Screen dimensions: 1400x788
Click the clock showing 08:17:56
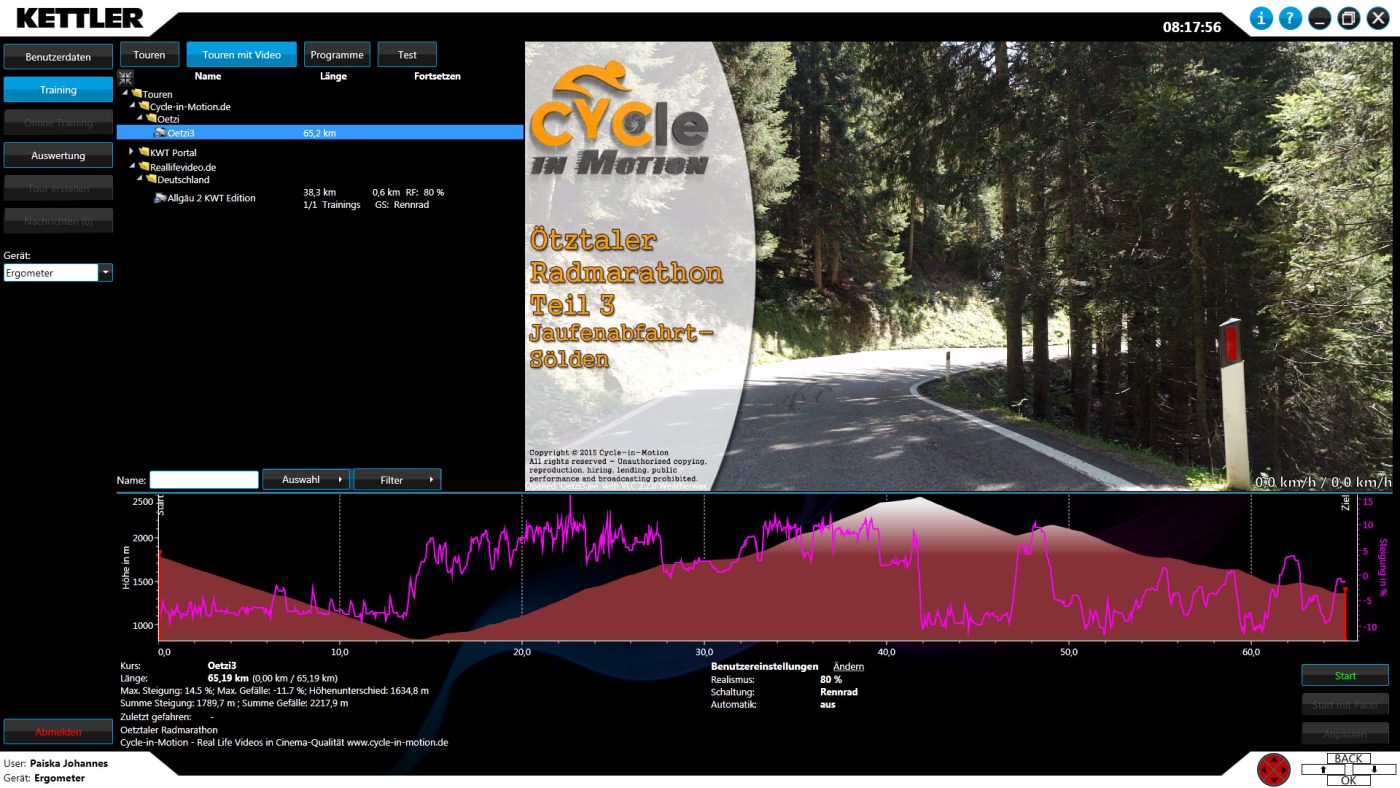pos(1191,27)
